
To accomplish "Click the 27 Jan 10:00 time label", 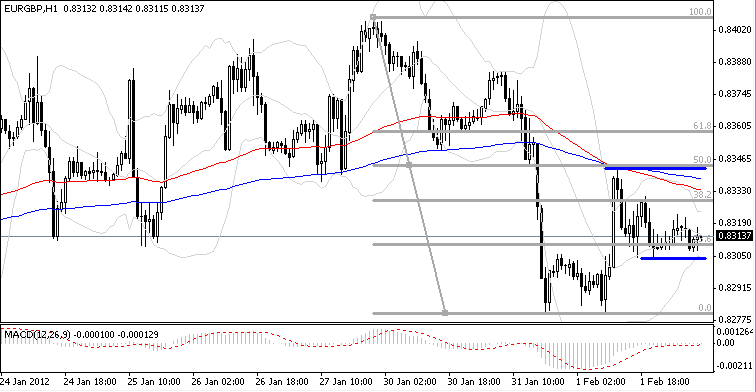I will click(346, 381).
